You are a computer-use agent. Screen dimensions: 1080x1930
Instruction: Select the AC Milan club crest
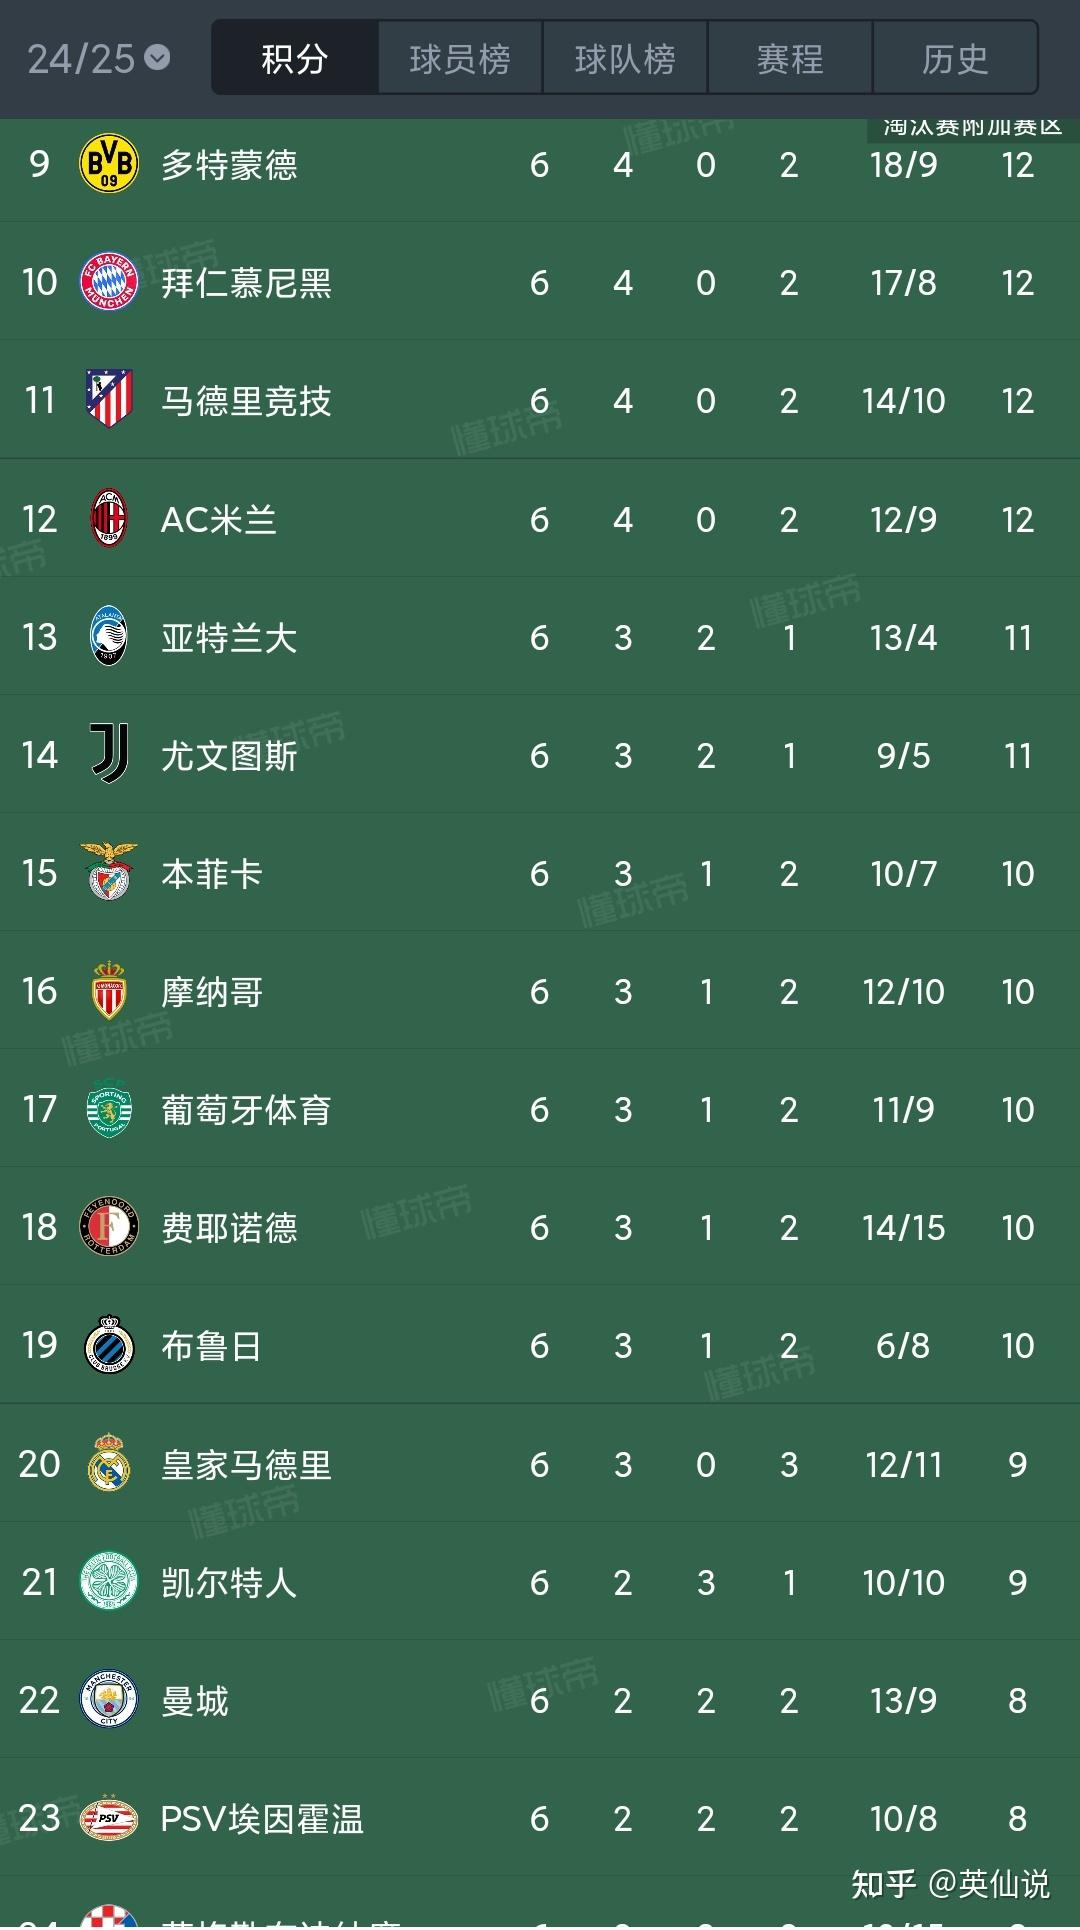110,518
